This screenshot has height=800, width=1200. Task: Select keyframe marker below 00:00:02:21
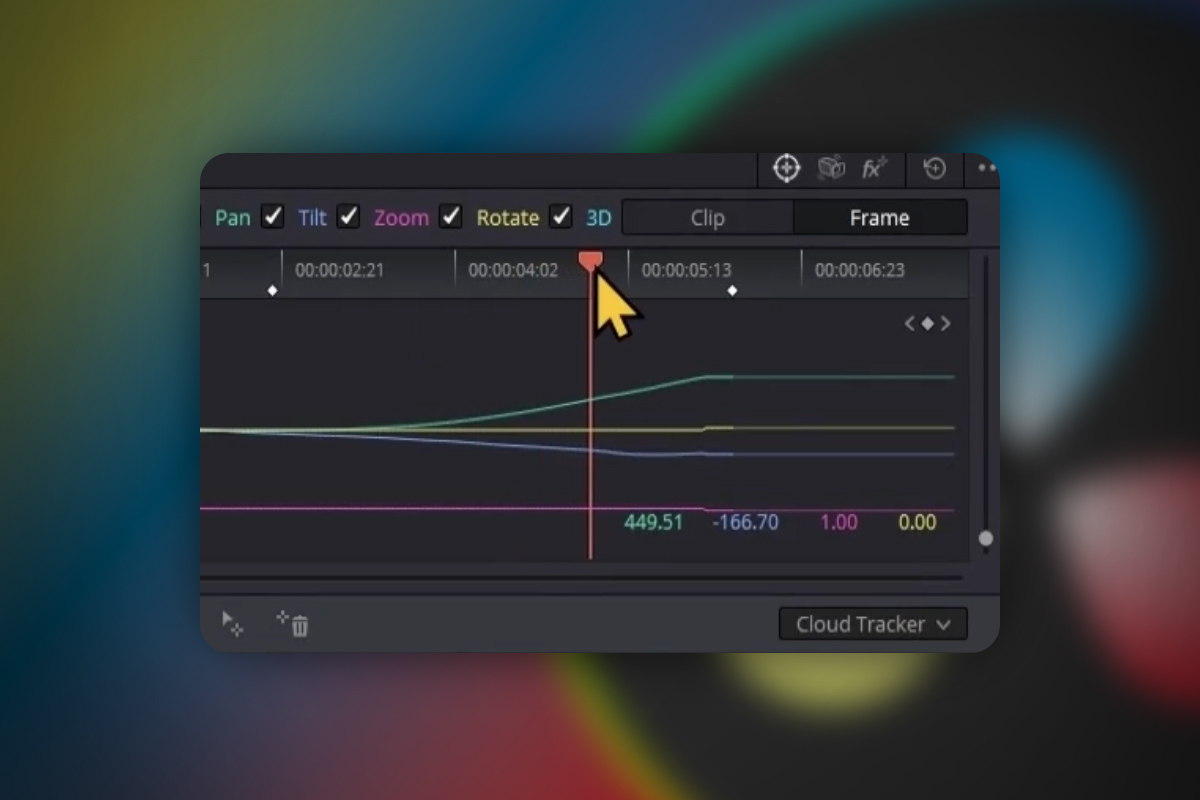pos(272,291)
